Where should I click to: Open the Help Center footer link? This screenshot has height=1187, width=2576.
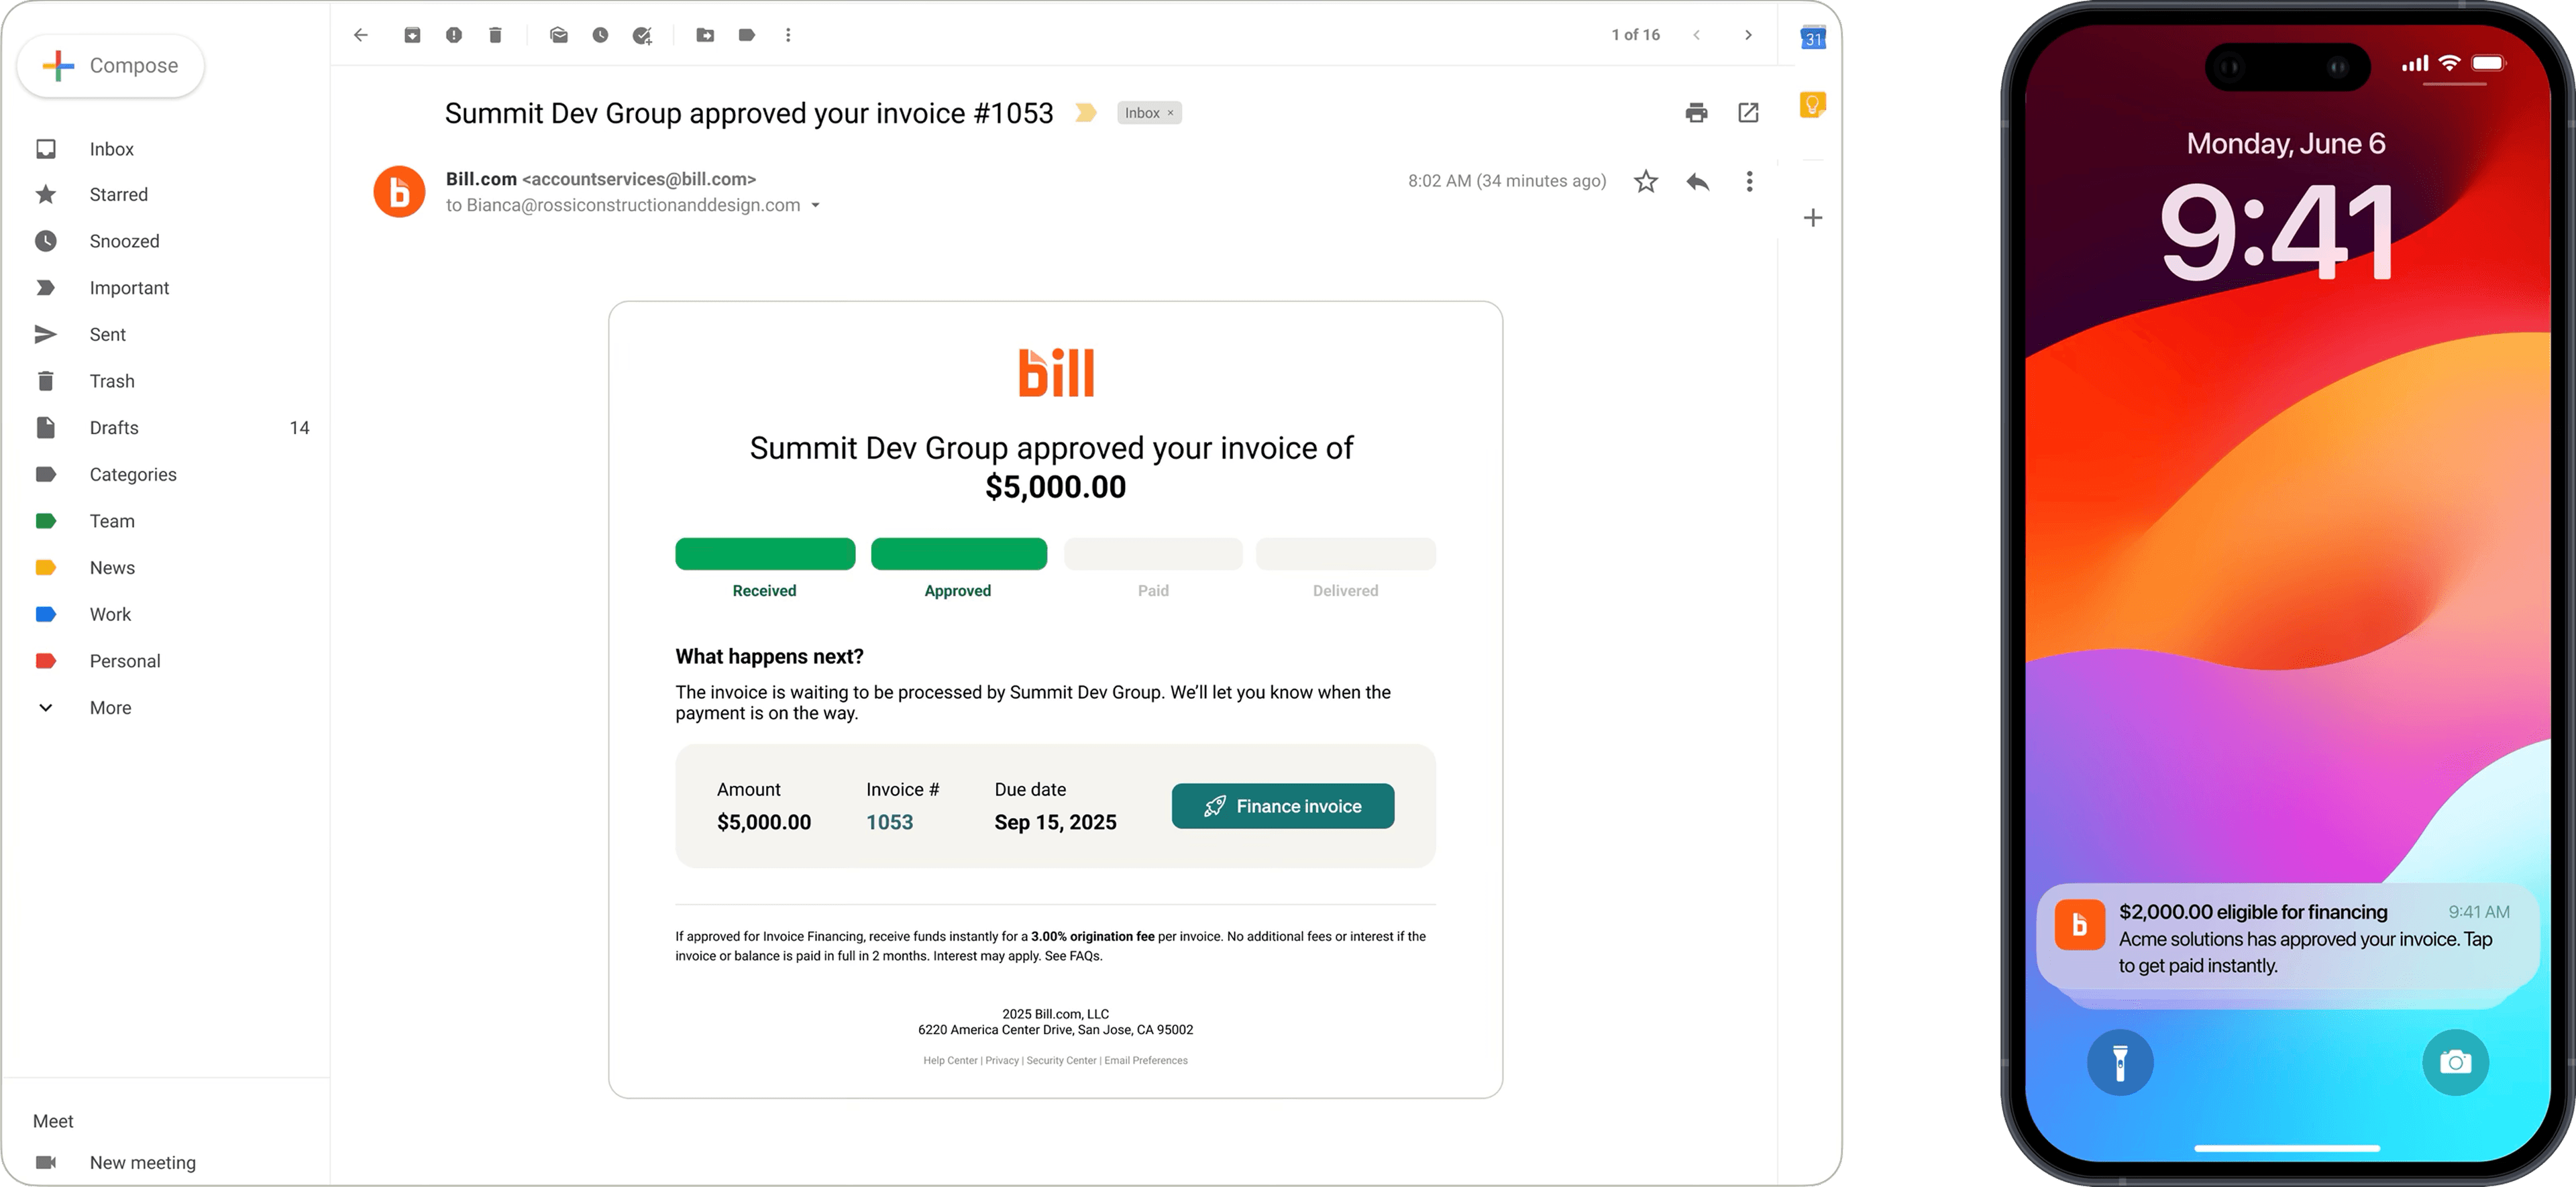tap(950, 1061)
